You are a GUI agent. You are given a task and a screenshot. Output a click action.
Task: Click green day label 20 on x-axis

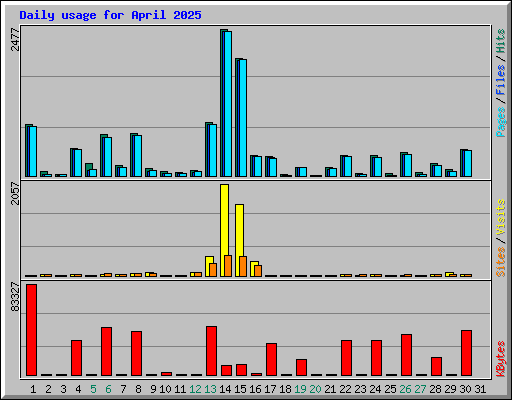coord(315,389)
